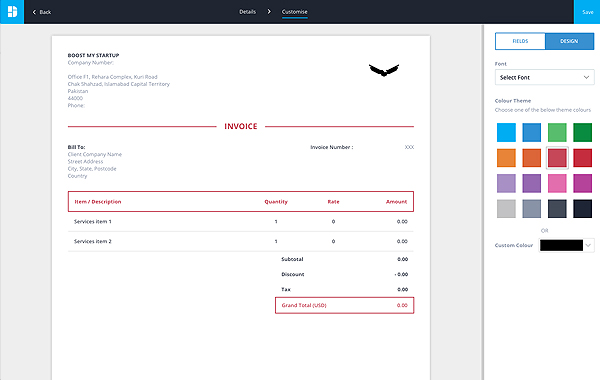The width and height of the screenshot is (600, 380).
Task: Click the INVOICE heading
Action: point(241,126)
